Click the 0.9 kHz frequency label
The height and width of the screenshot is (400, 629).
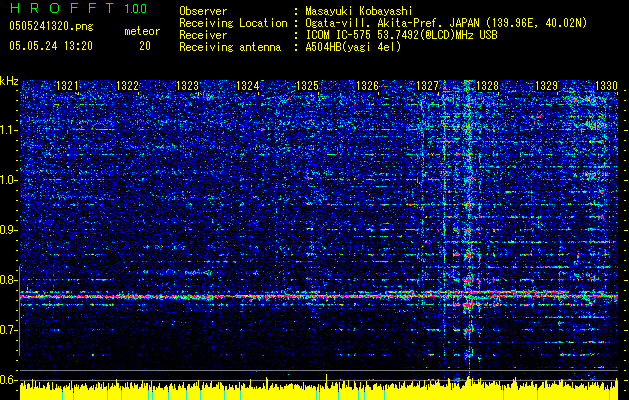pos(9,230)
